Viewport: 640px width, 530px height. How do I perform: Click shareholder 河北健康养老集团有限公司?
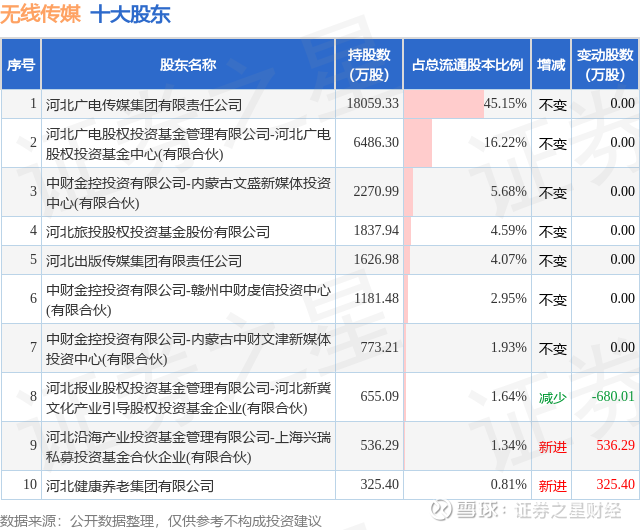[x=130, y=485]
